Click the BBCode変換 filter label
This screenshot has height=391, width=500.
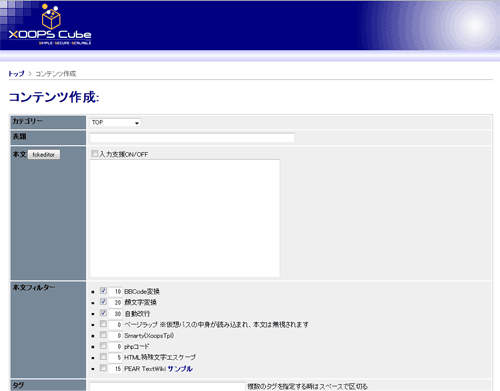pos(142,292)
